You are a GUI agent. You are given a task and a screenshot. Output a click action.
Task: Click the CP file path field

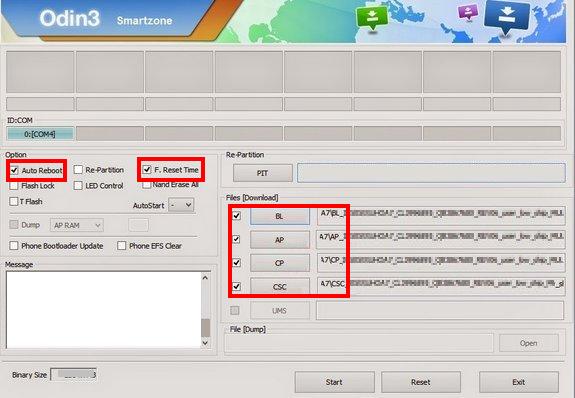coord(441,263)
